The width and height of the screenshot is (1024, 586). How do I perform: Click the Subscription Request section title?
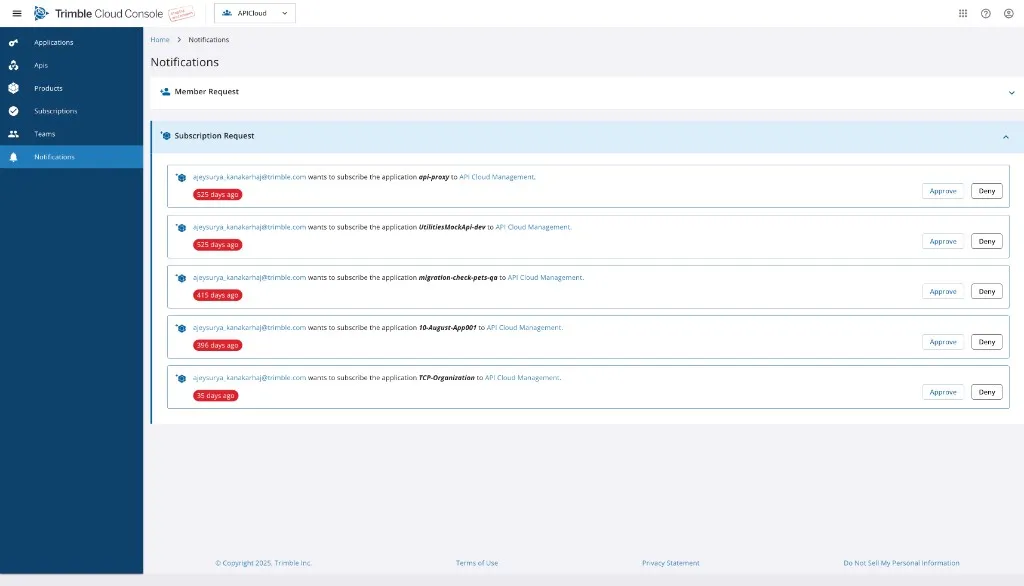pos(214,136)
